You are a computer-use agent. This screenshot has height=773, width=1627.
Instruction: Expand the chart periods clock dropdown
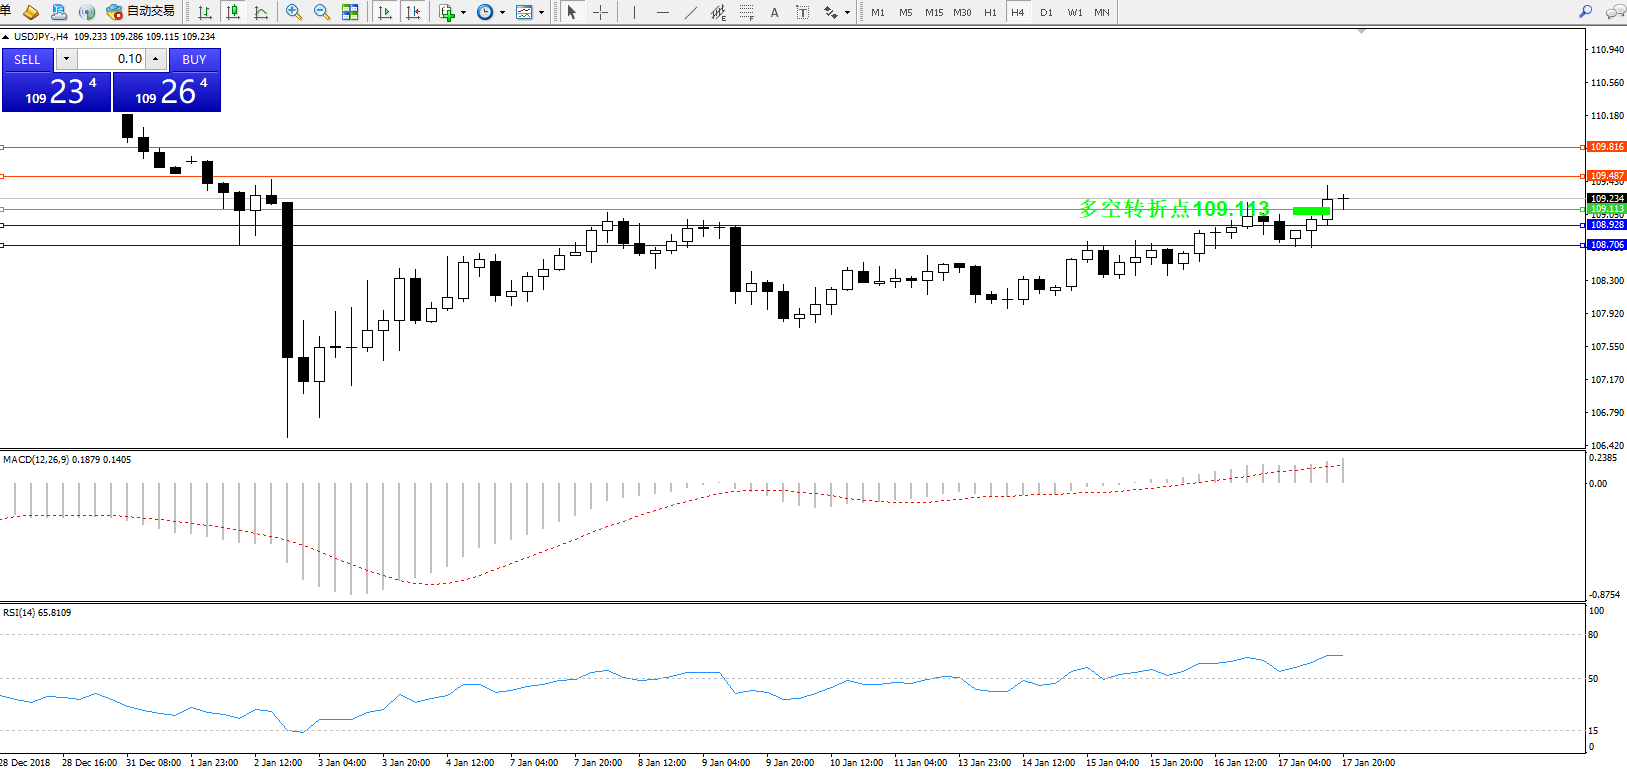pos(502,13)
